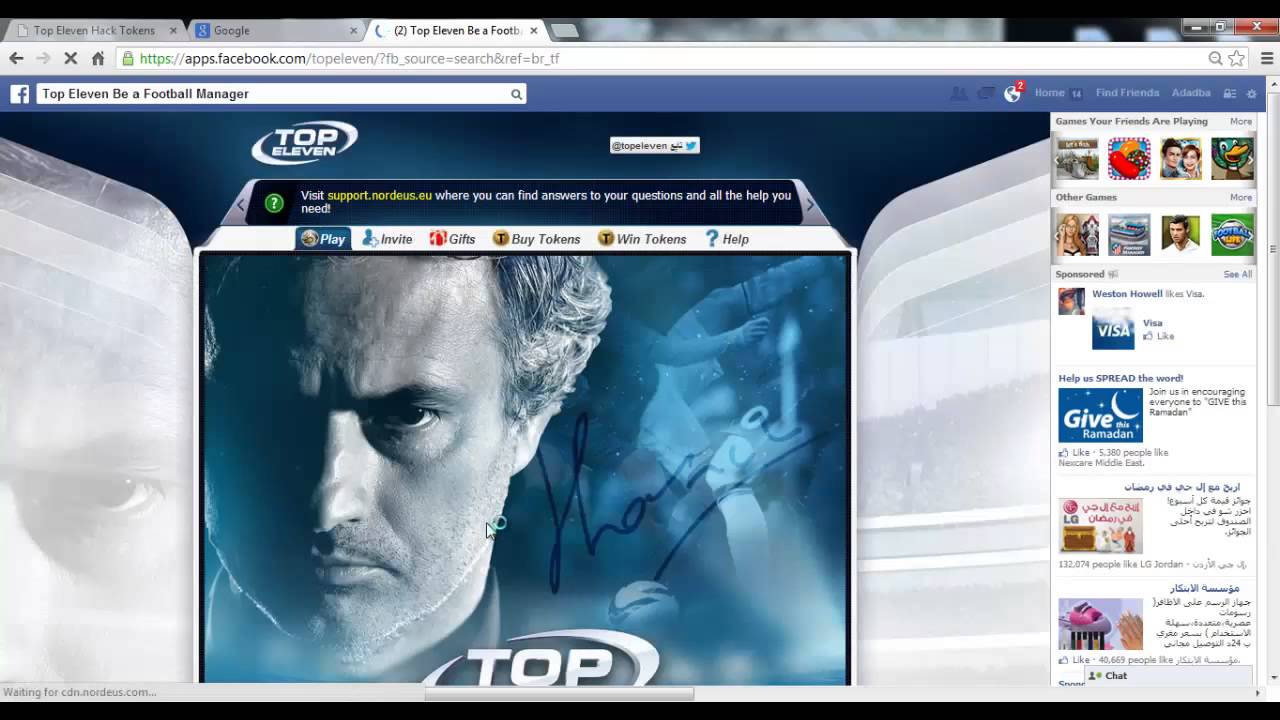The image size is (1280, 720).
Task: Open the Facebook logo home icon
Action: (x=20, y=94)
